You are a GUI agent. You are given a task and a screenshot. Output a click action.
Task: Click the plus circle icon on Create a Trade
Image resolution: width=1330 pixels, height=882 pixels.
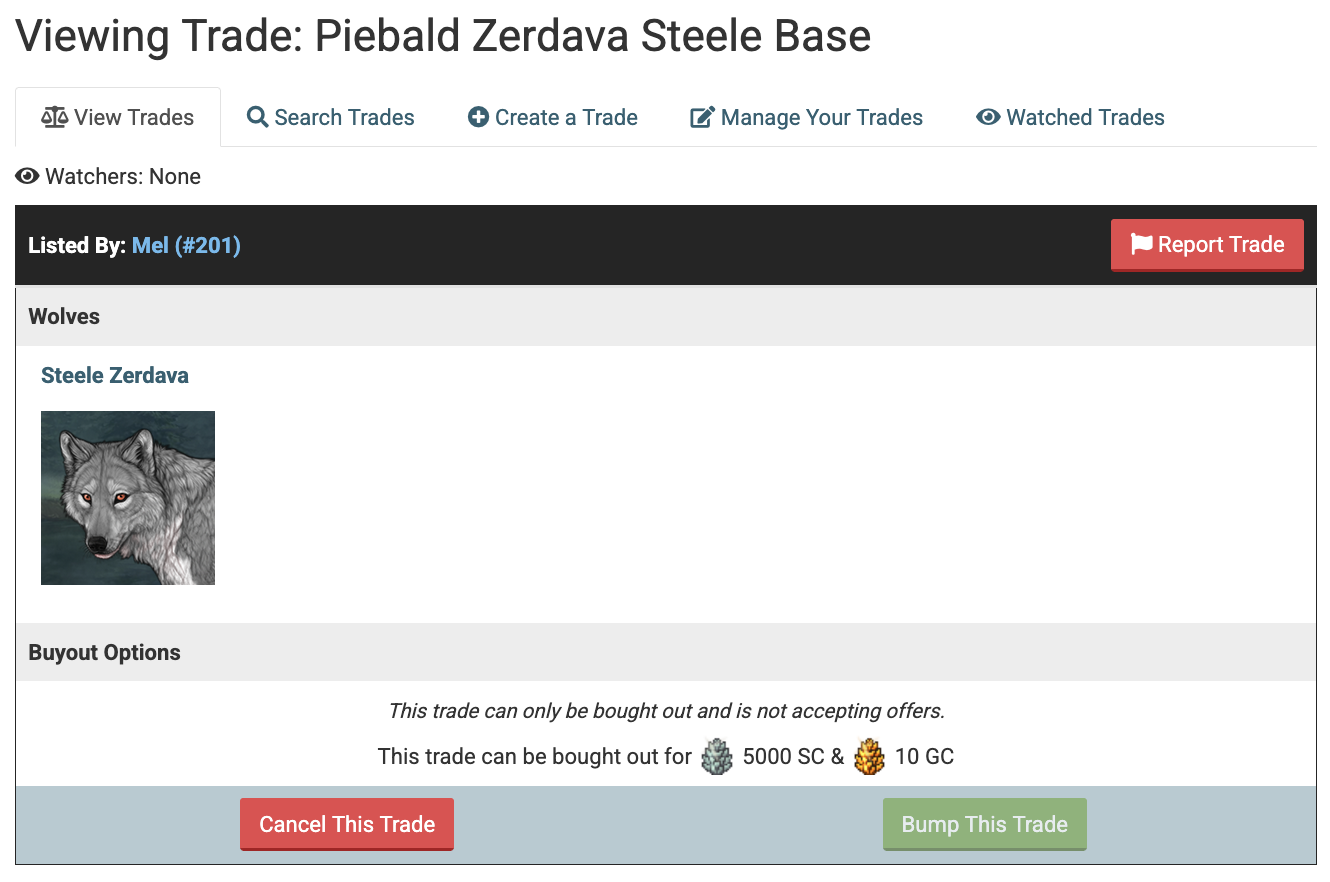click(x=478, y=117)
